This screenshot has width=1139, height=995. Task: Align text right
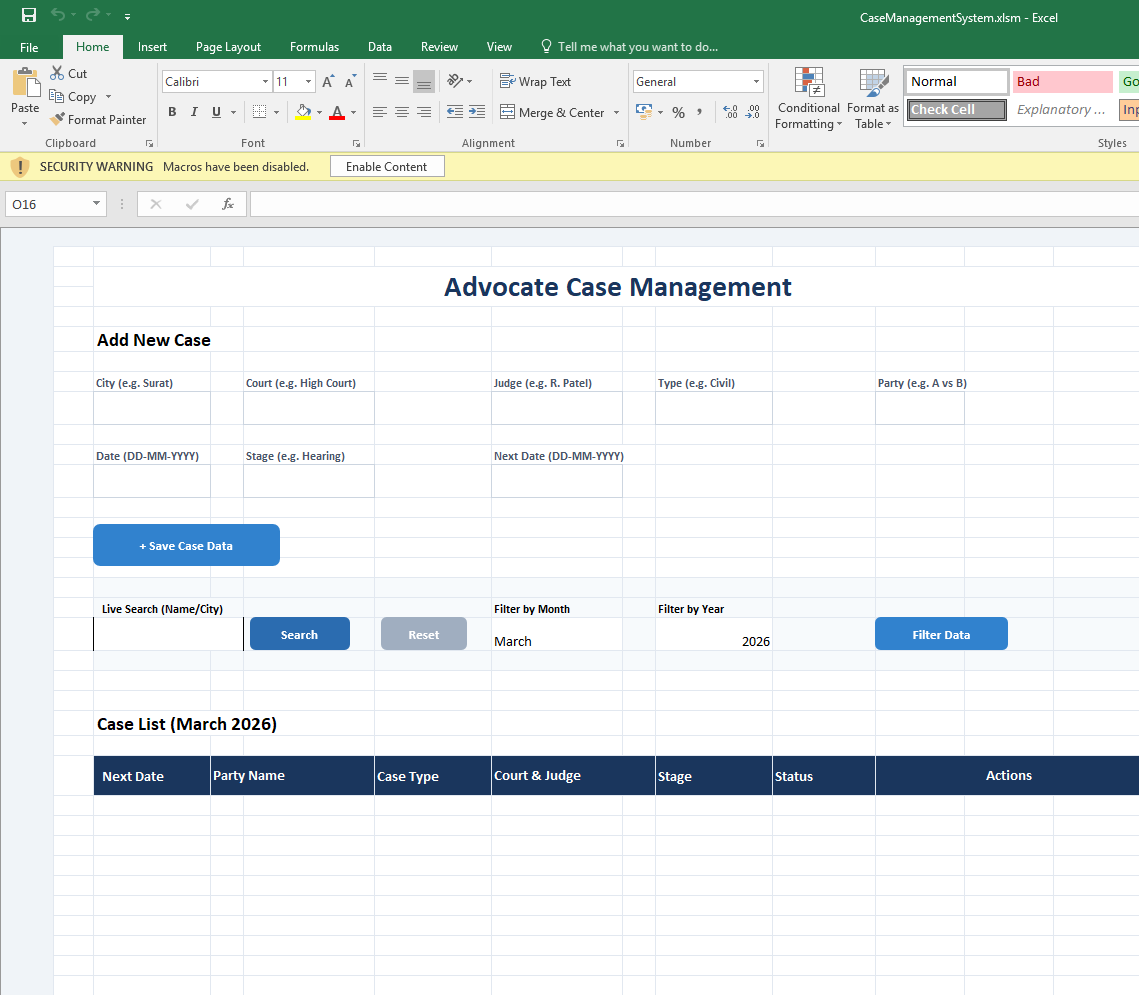point(424,112)
